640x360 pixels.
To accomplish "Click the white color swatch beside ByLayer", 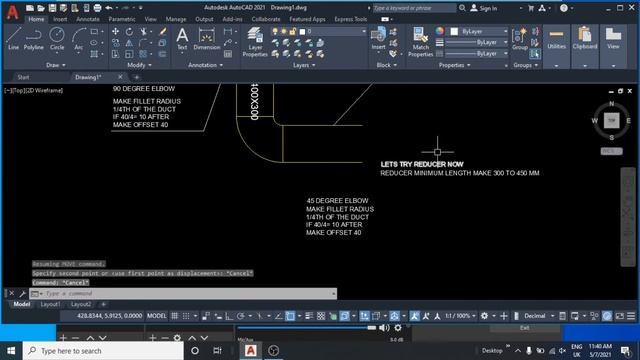I will tap(454, 31).
